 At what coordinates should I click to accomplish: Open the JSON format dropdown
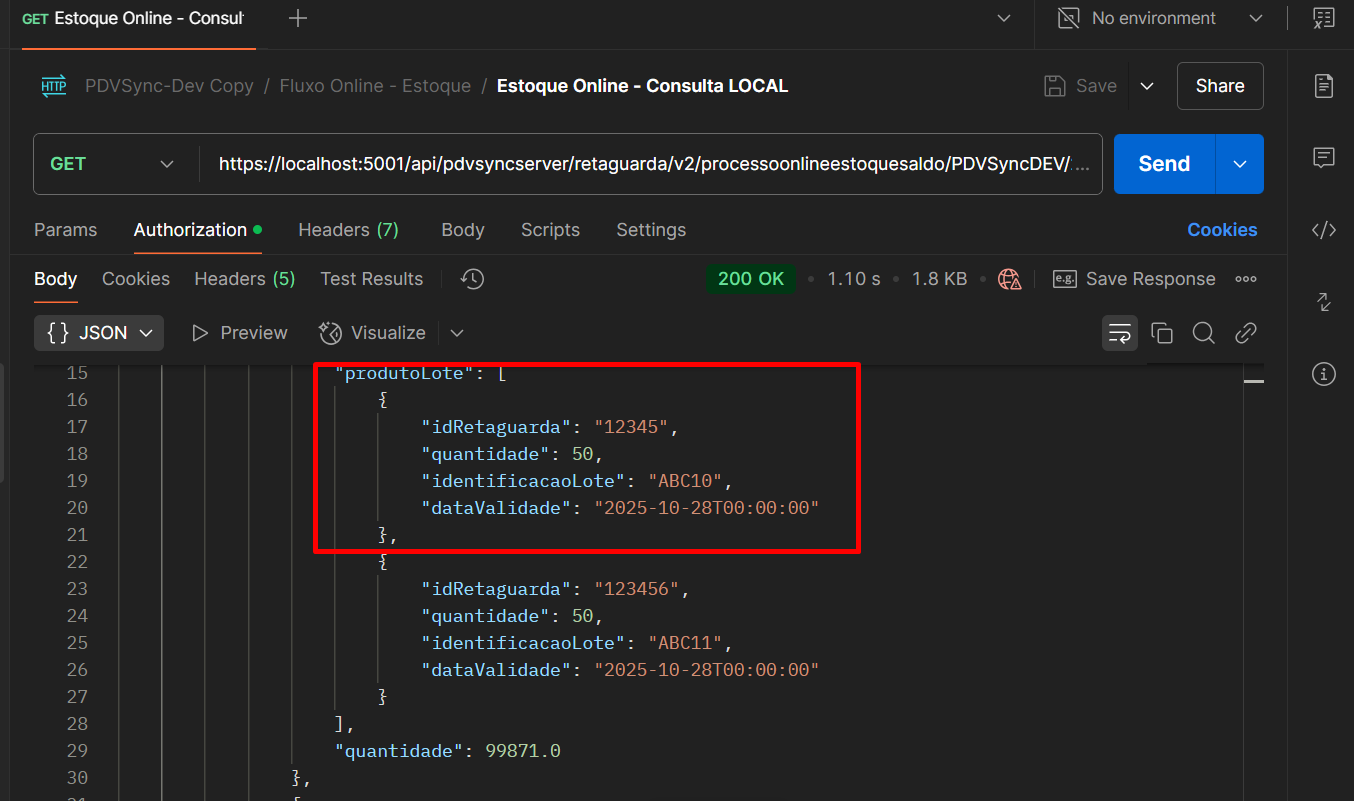(99, 333)
